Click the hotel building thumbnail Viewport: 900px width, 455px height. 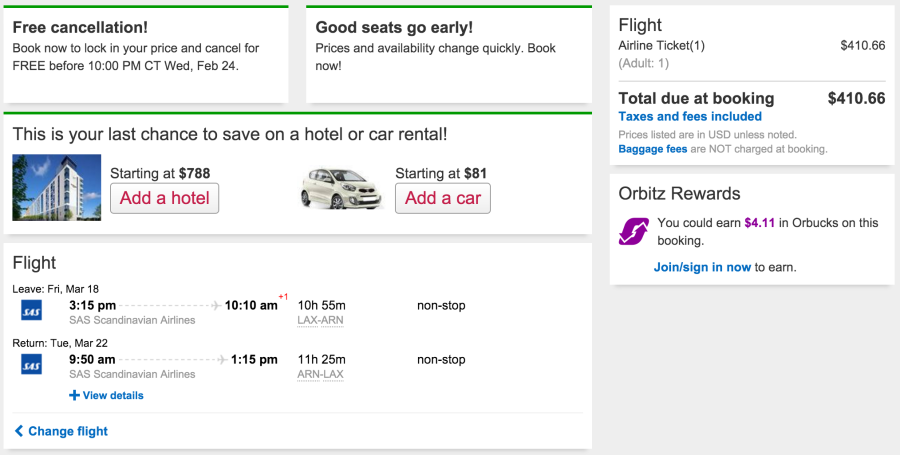(56, 187)
